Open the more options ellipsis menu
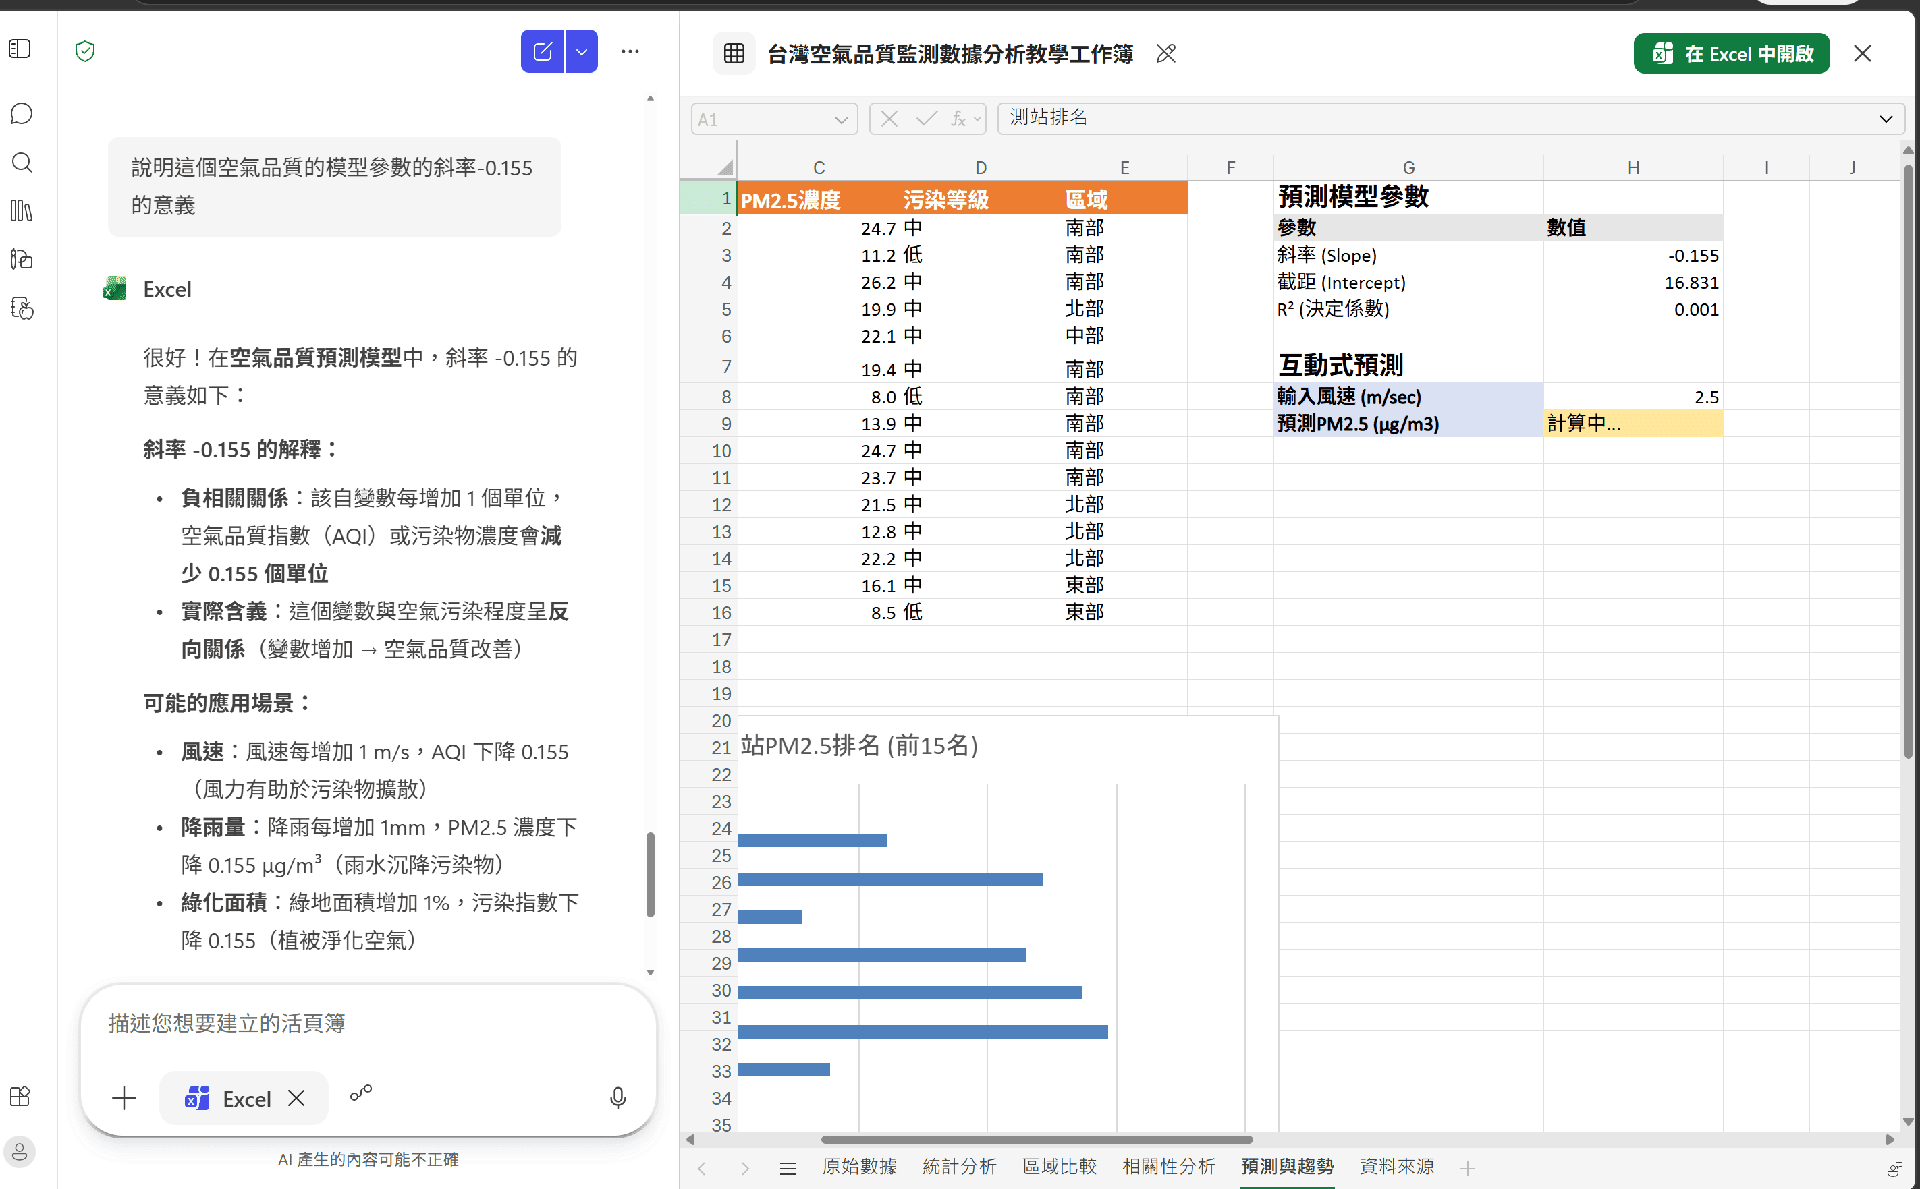 pyautogui.click(x=630, y=51)
